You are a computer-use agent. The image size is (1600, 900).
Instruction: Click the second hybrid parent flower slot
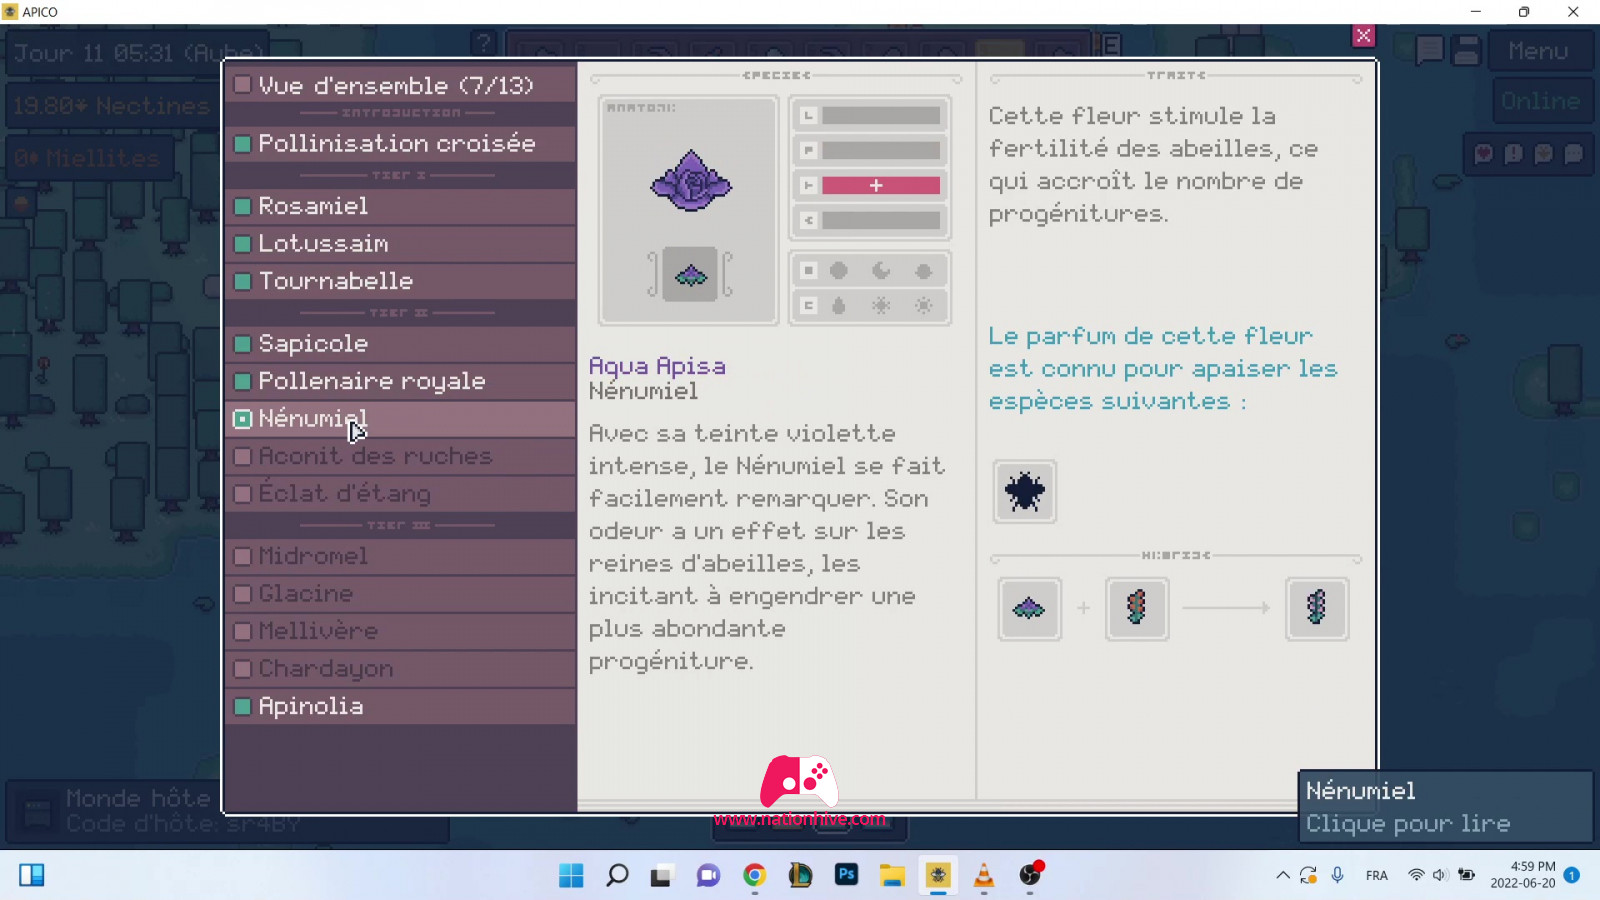1136,608
